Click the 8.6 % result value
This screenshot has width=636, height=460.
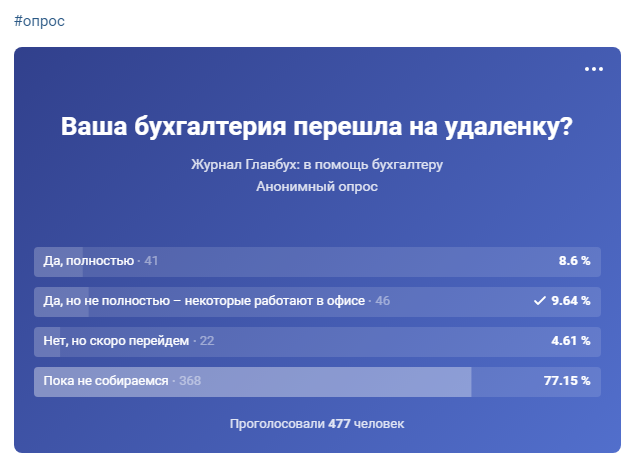(574, 261)
